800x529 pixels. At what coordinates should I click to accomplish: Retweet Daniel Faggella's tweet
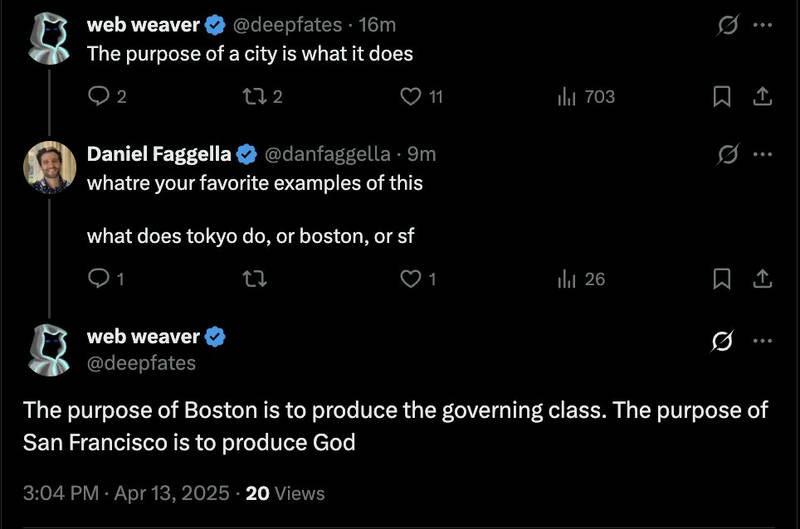[254, 279]
